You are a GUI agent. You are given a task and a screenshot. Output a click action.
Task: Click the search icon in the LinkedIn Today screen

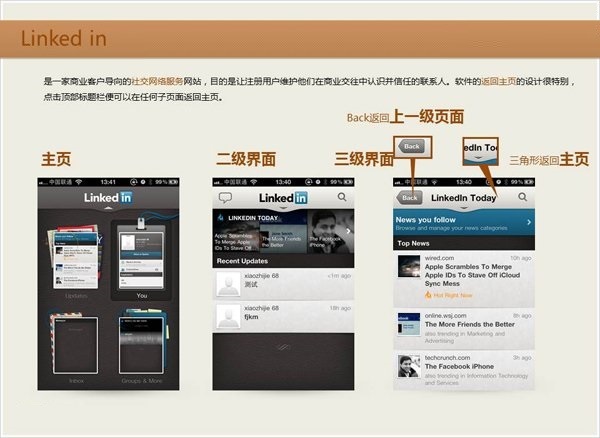[x=522, y=197]
